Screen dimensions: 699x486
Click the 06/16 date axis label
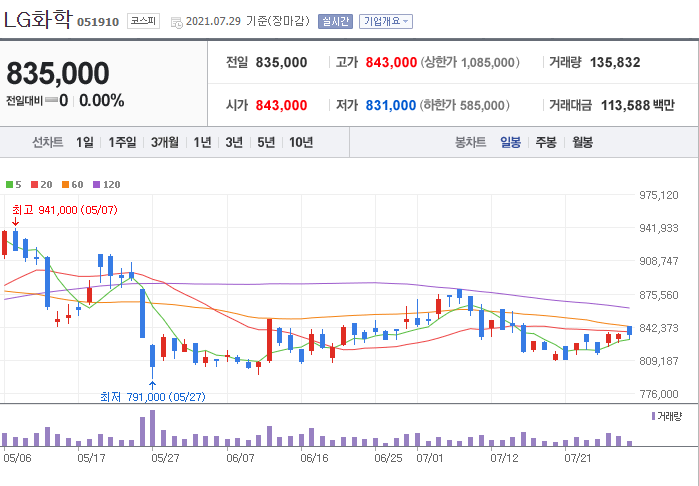click(x=314, y=458)
